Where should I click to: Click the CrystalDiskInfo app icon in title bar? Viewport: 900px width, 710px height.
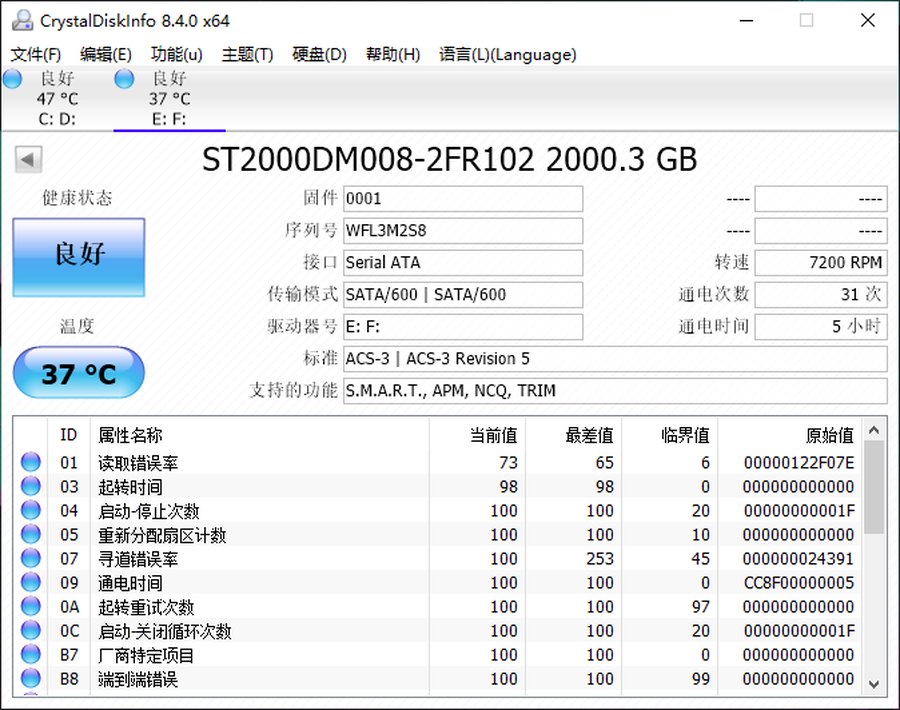click(21, 20)
